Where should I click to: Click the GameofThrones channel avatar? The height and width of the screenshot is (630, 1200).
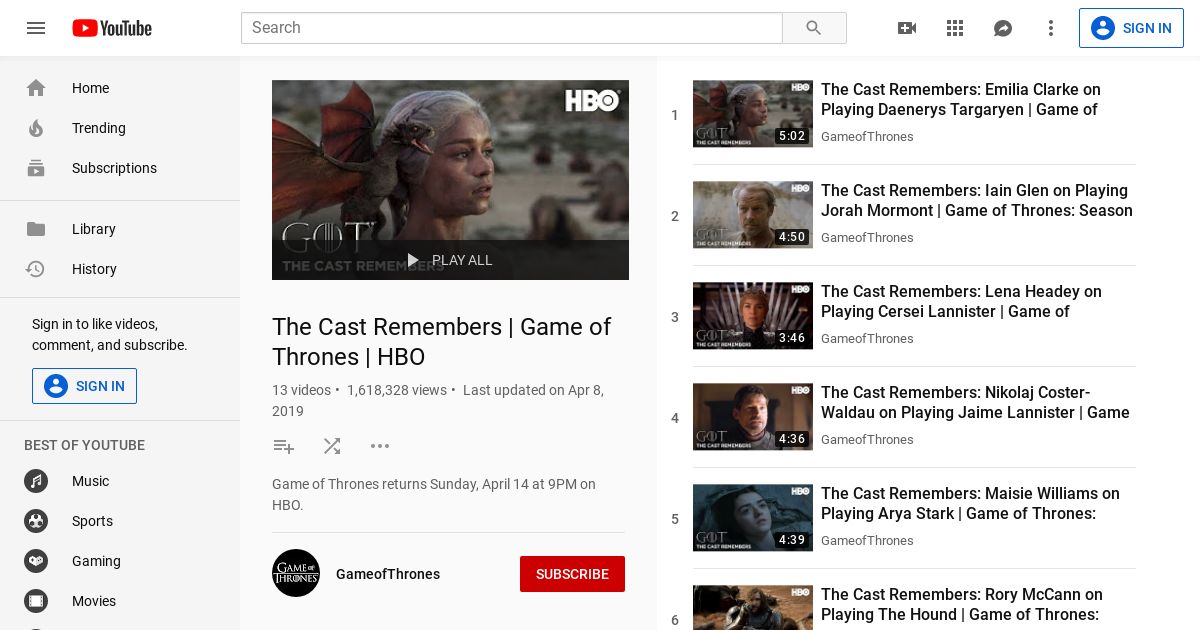tap(296, 573)
